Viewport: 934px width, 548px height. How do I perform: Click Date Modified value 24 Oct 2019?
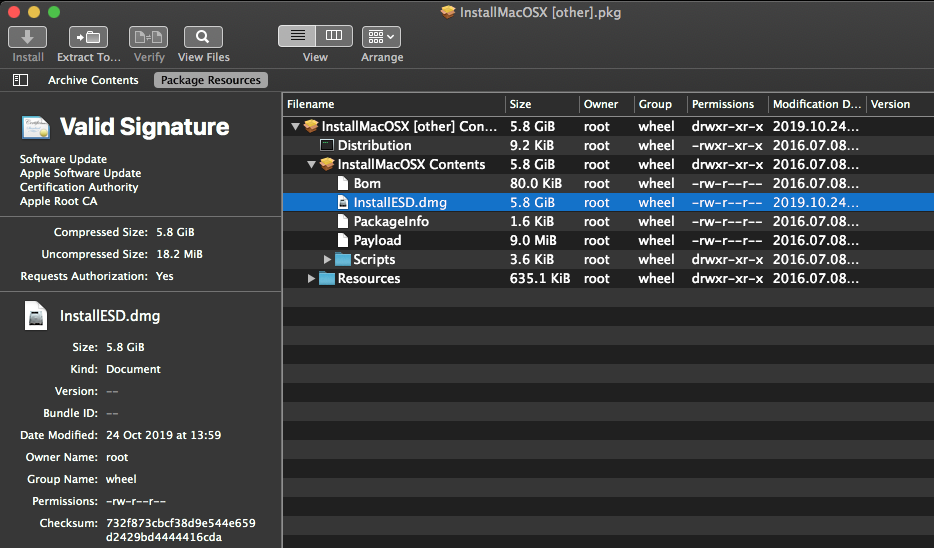(x=163, y=435)
